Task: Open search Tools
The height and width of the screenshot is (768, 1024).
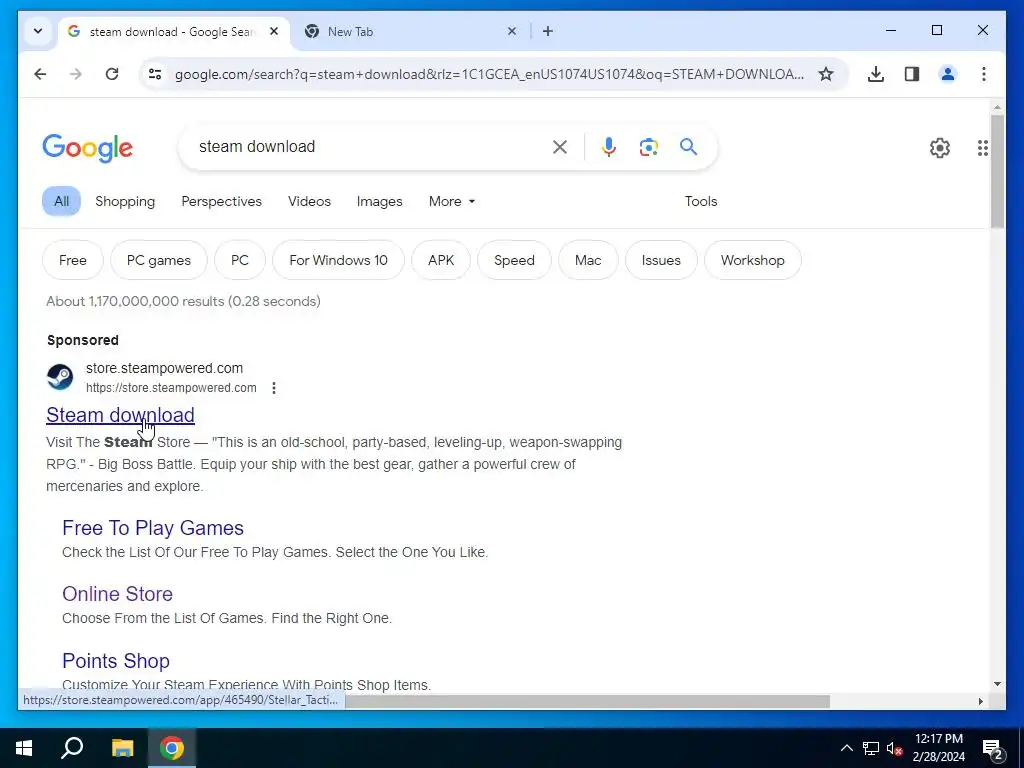Action: point(701,201)
